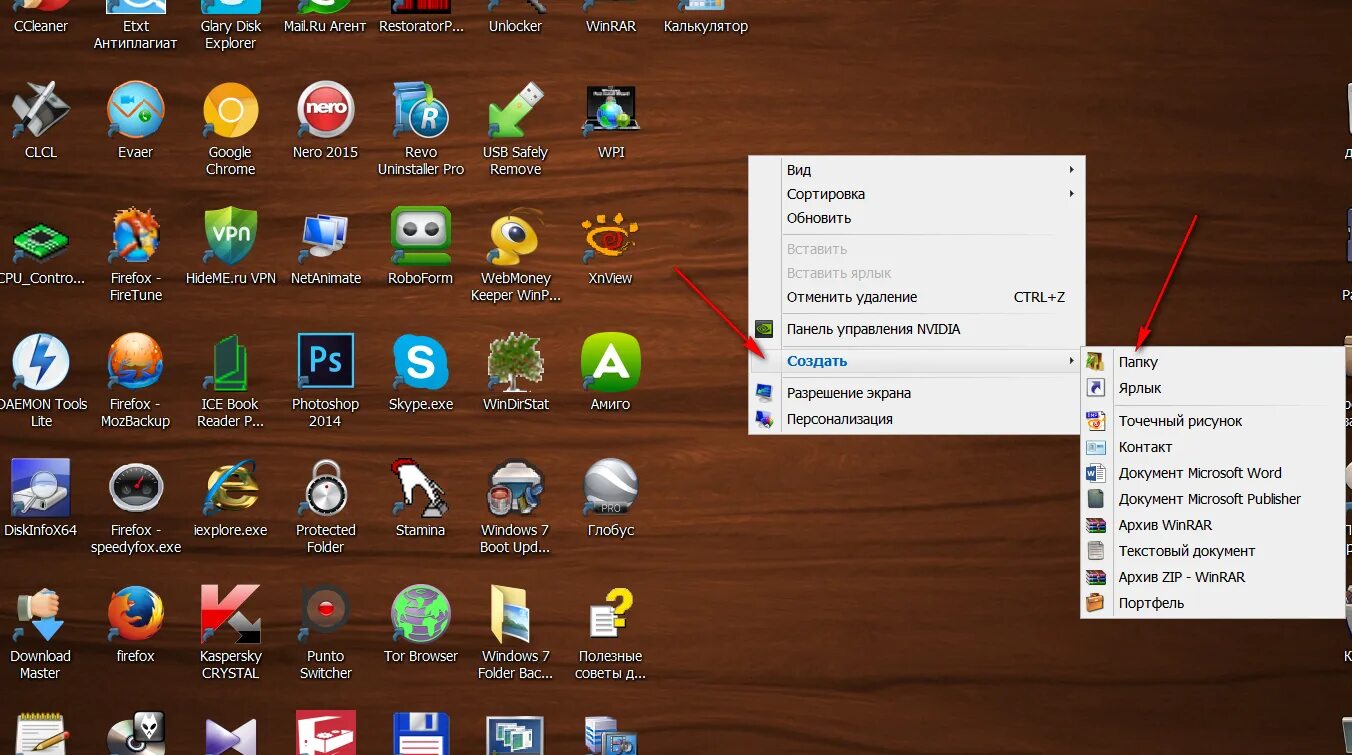This screenshot has height=755, width=1352.
Task: Select Полезные советы shortcut
Action: click(x=610, y=615)
